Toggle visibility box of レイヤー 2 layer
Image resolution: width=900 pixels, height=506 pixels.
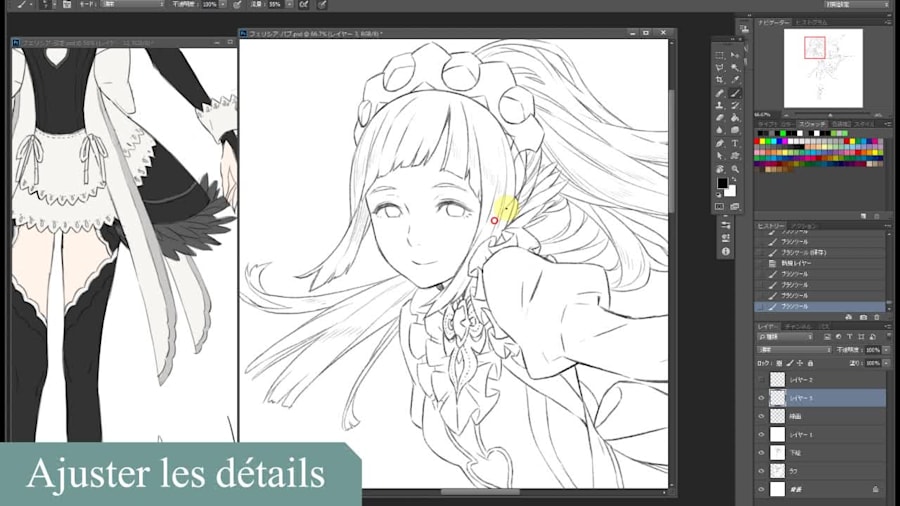[x=761, y=380]
